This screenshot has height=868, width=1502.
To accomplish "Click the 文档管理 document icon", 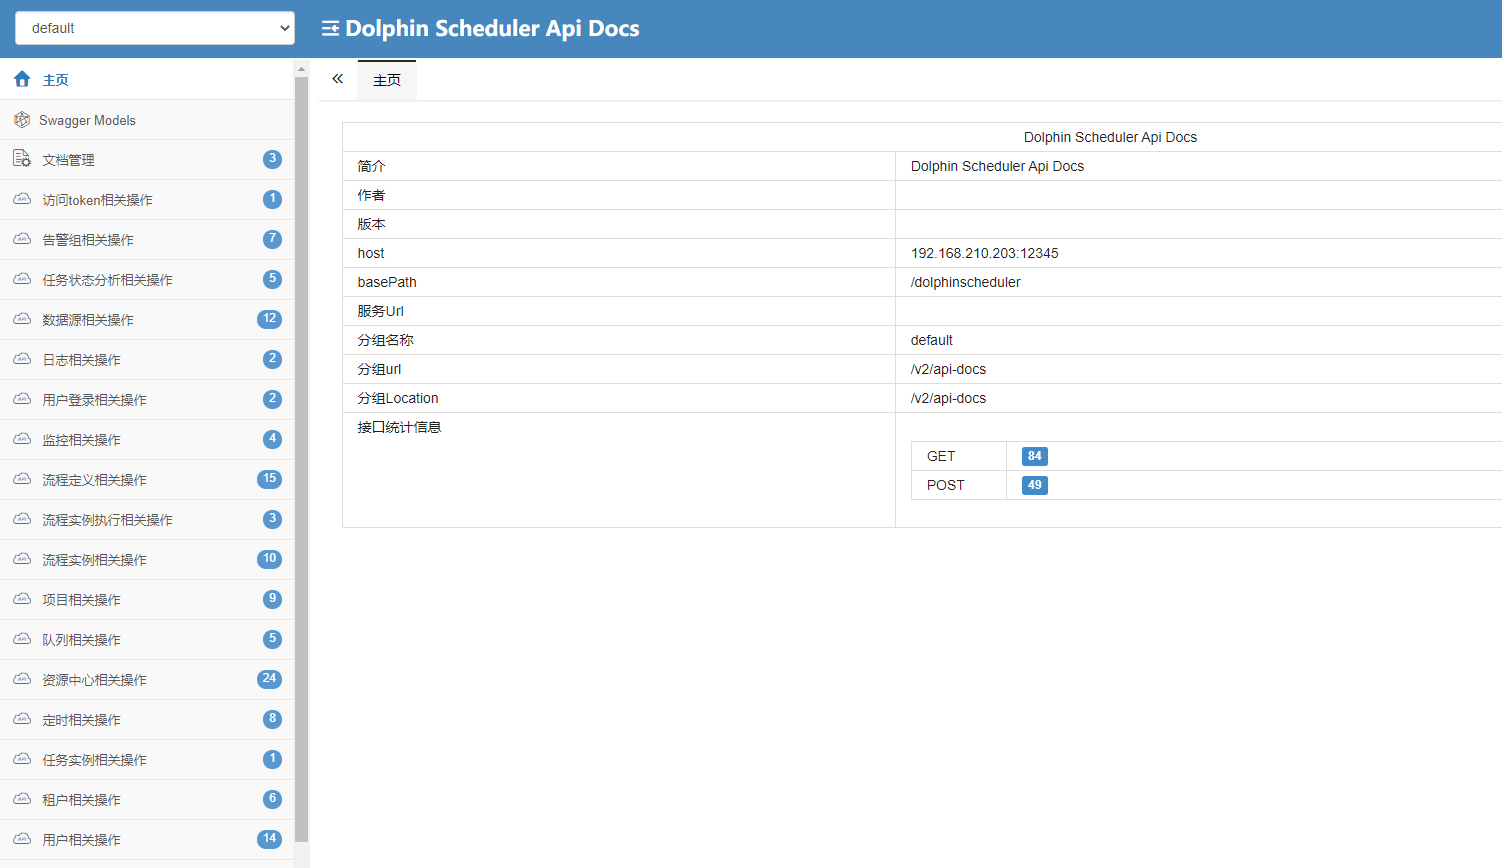I will click(21, 159).
